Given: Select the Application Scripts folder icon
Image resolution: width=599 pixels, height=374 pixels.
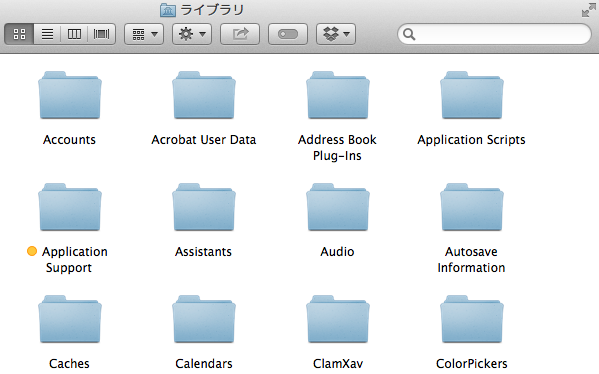Looking at the screenshot, I should (x=472, y=95).
